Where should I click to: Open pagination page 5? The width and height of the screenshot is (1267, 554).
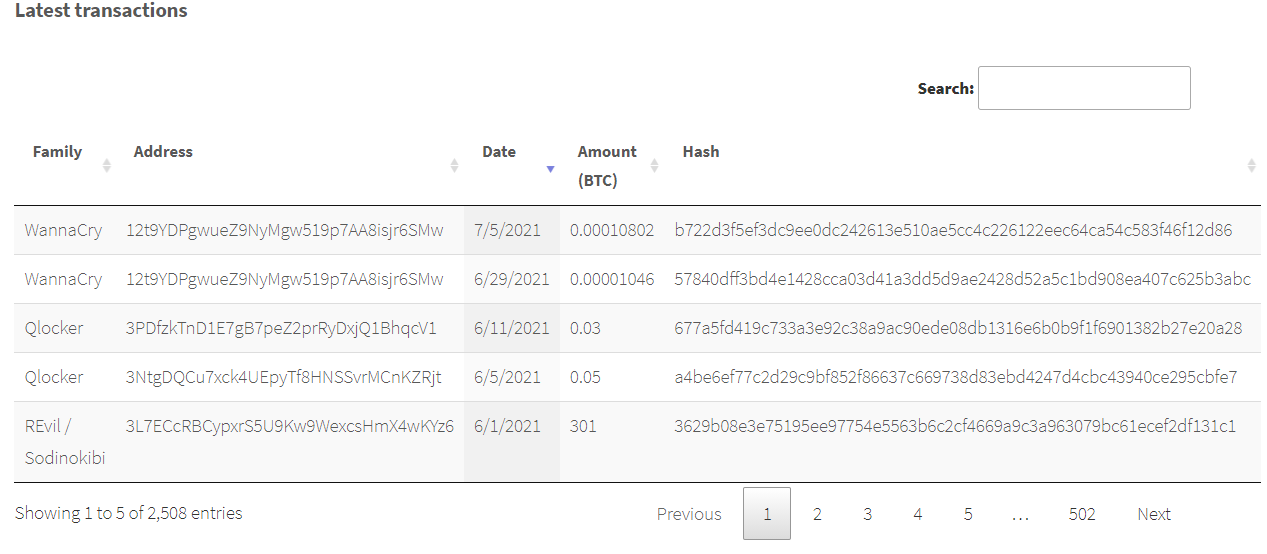point(968,514)
